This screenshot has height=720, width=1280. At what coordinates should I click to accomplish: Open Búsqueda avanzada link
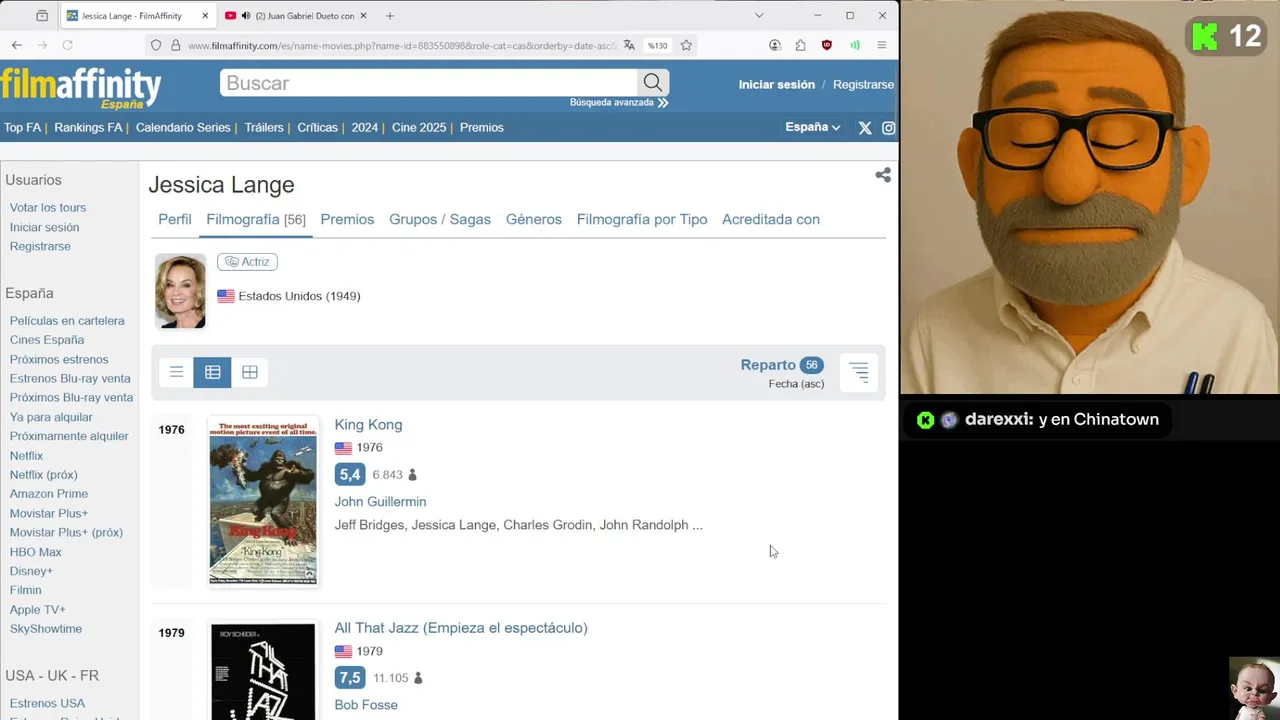point(619,102)
